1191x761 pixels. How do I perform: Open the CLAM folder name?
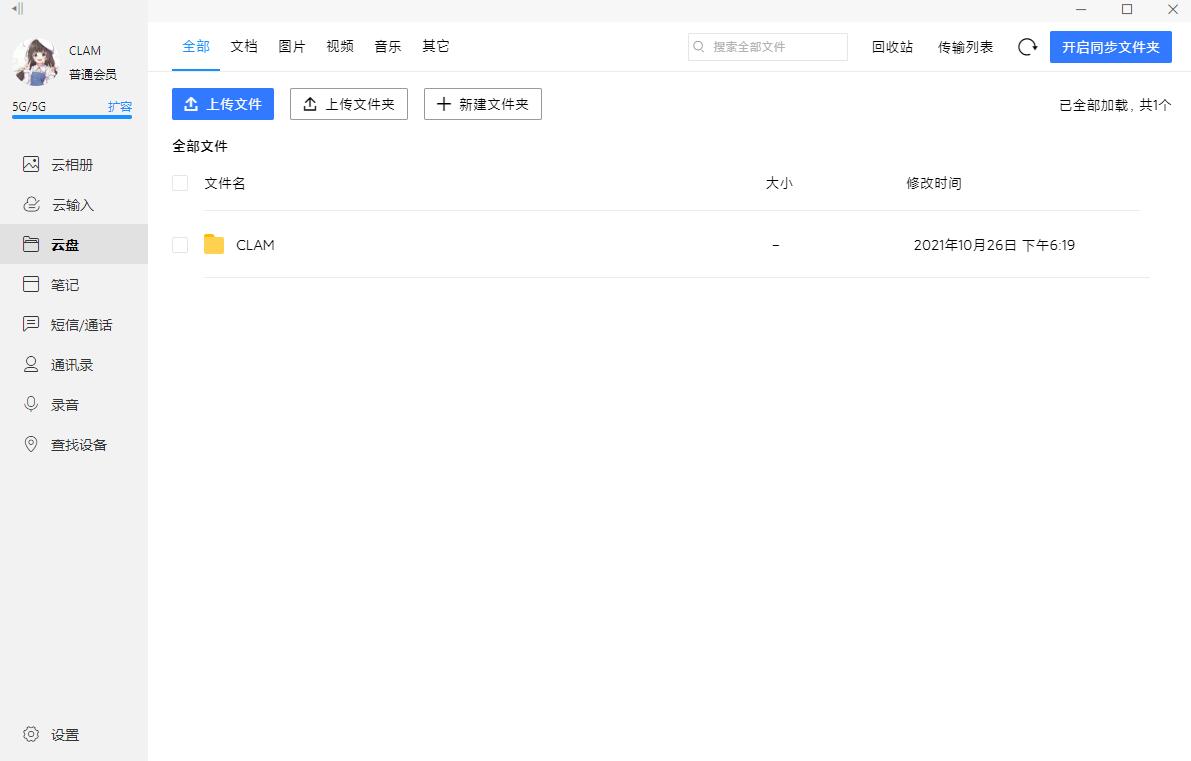(x=255, y=245)
